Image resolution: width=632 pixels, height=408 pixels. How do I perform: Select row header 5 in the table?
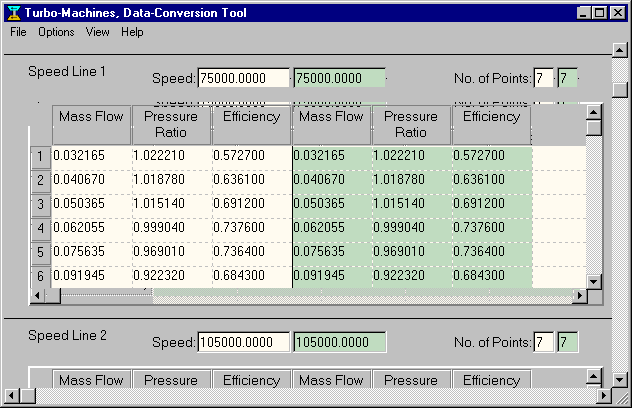coord(41,252)
